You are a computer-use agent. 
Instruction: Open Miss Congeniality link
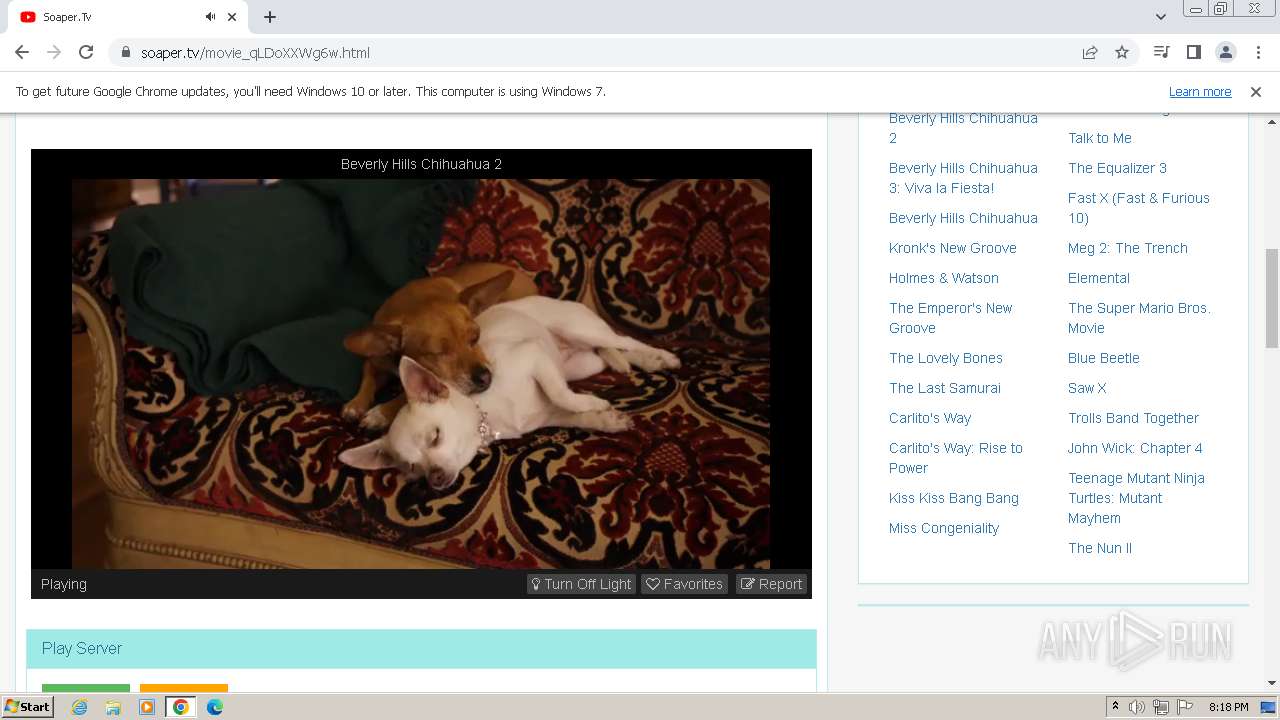tap(944, 528)
